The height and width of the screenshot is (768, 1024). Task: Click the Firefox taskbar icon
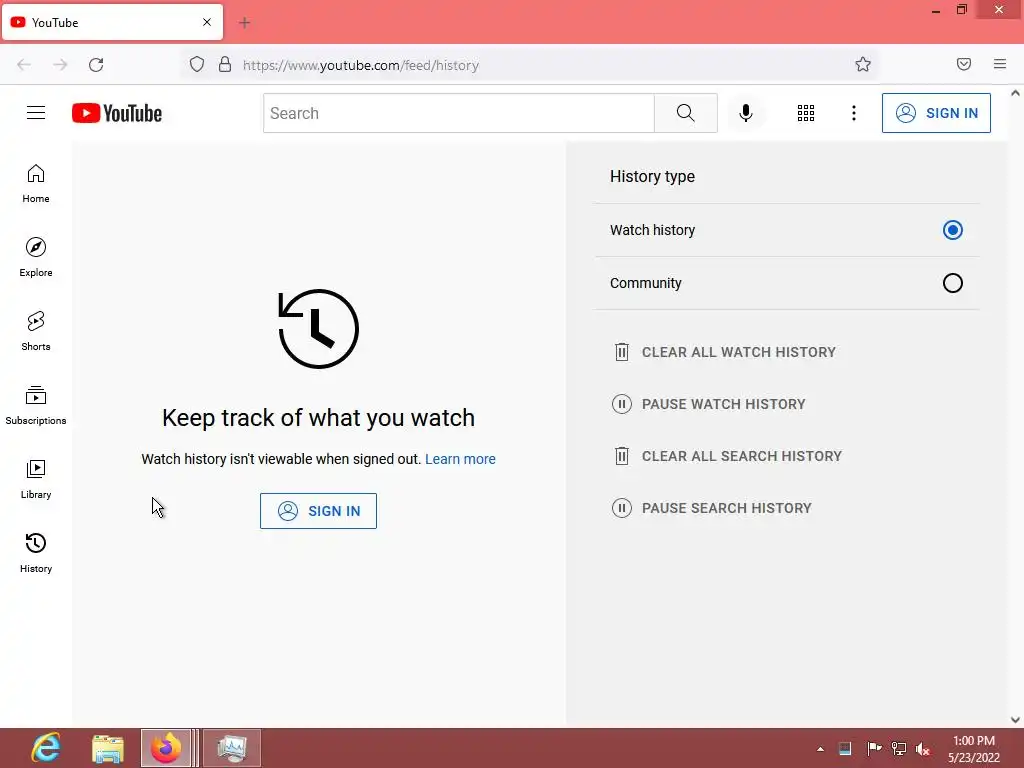166,748
